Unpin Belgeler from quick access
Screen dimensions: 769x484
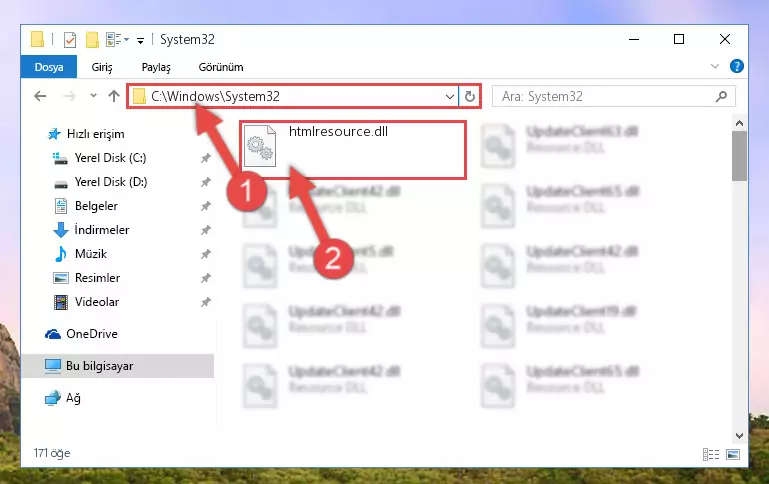click(x=205, y=206)
